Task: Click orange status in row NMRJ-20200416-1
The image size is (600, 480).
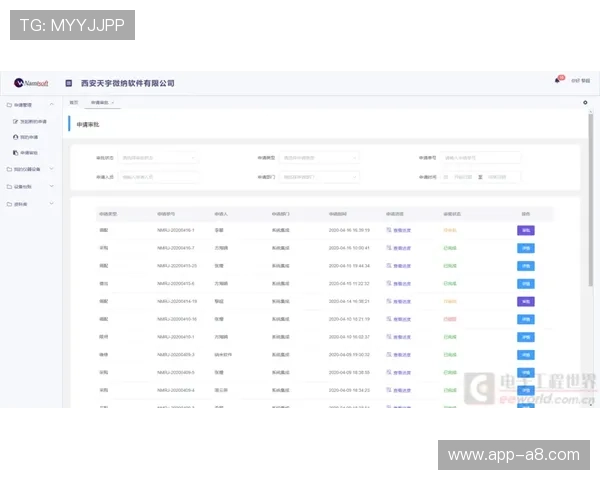Action: coord(450,230)
